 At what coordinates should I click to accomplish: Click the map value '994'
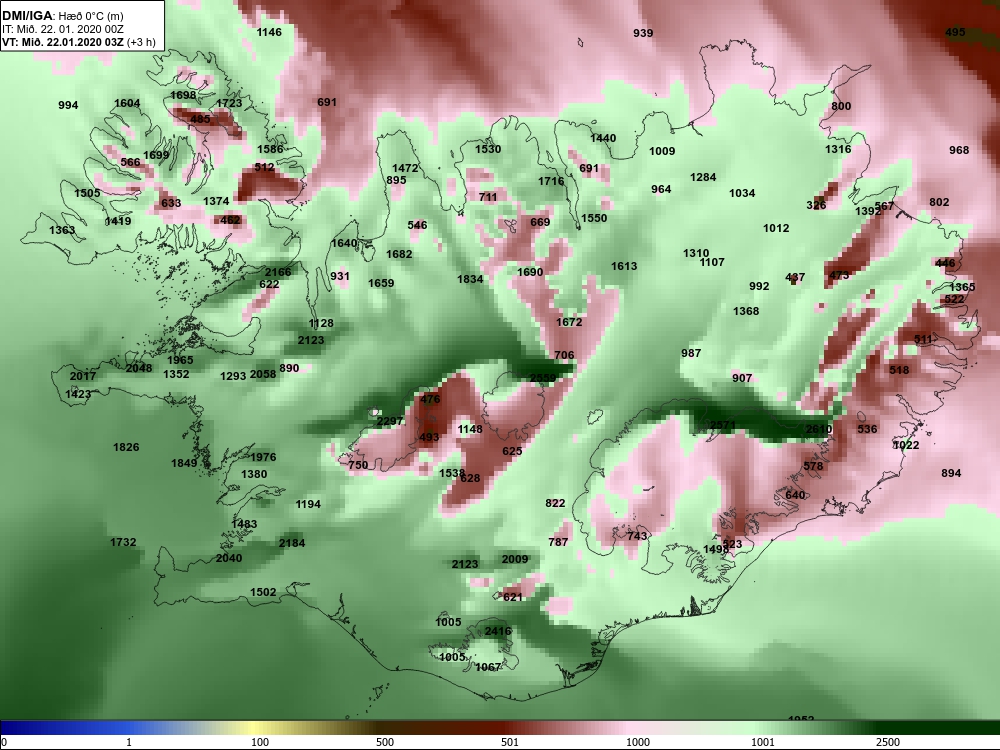point(68,105)
